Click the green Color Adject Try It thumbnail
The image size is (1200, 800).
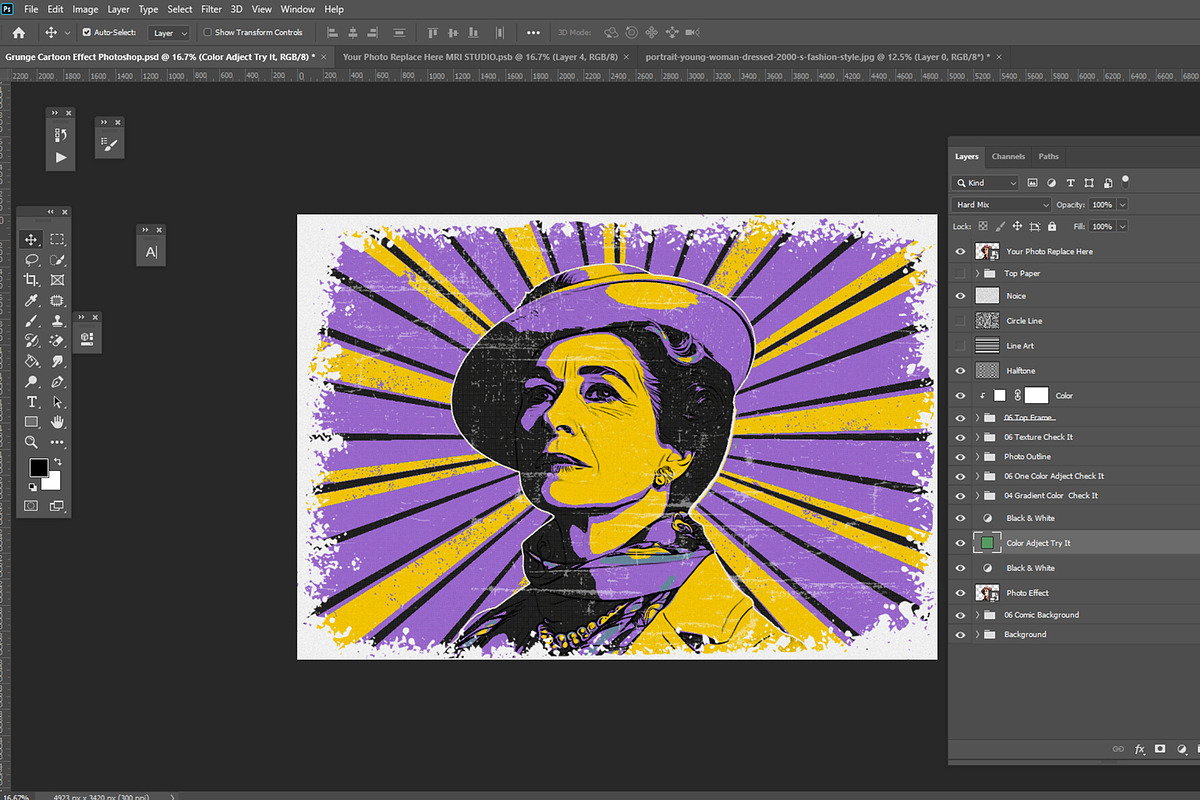pos(987,543)
